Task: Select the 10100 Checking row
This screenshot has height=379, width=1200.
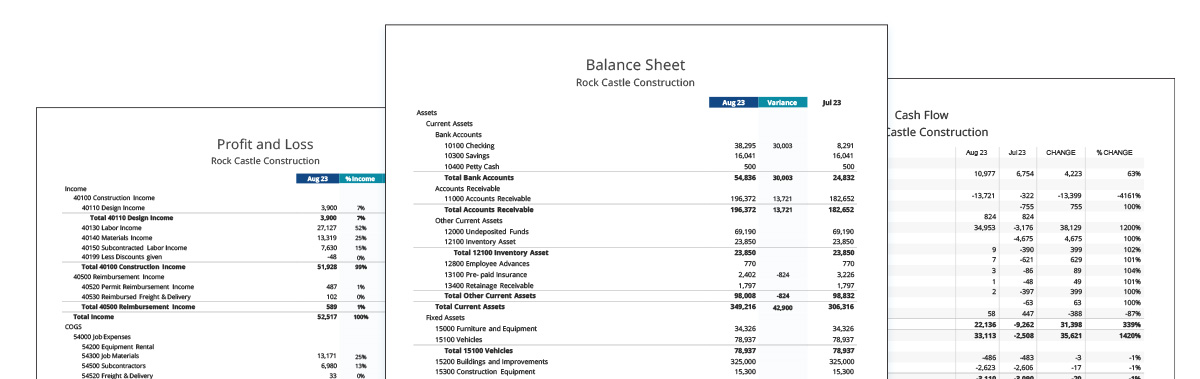Action: (x=636, y=145)
